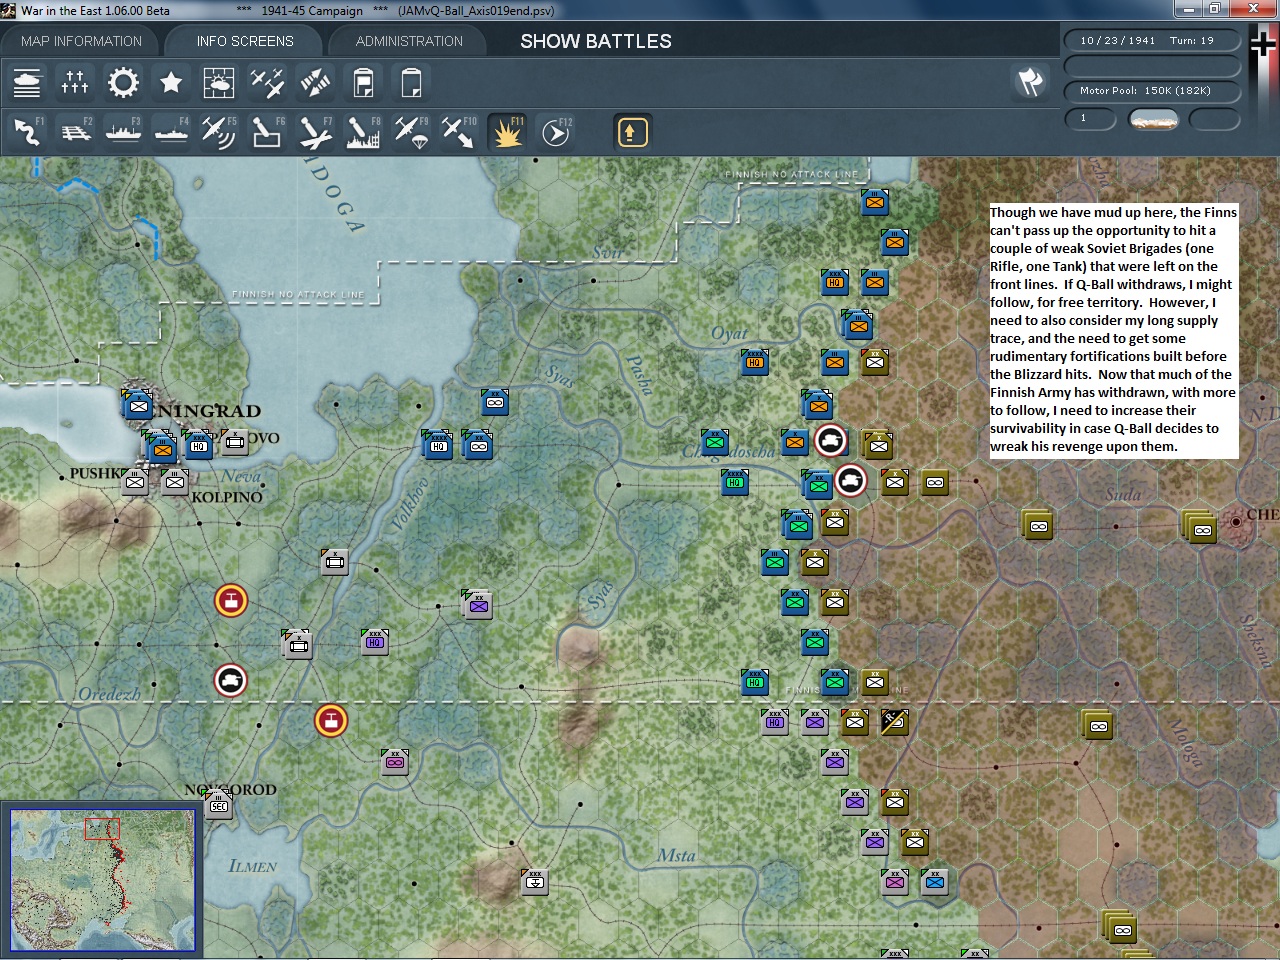Click the crossed flags icon in toolbar

(1030, 82)
